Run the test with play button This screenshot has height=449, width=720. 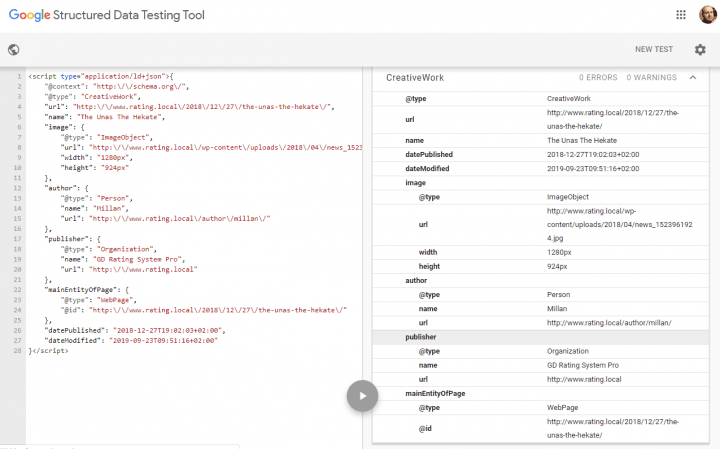362,396
